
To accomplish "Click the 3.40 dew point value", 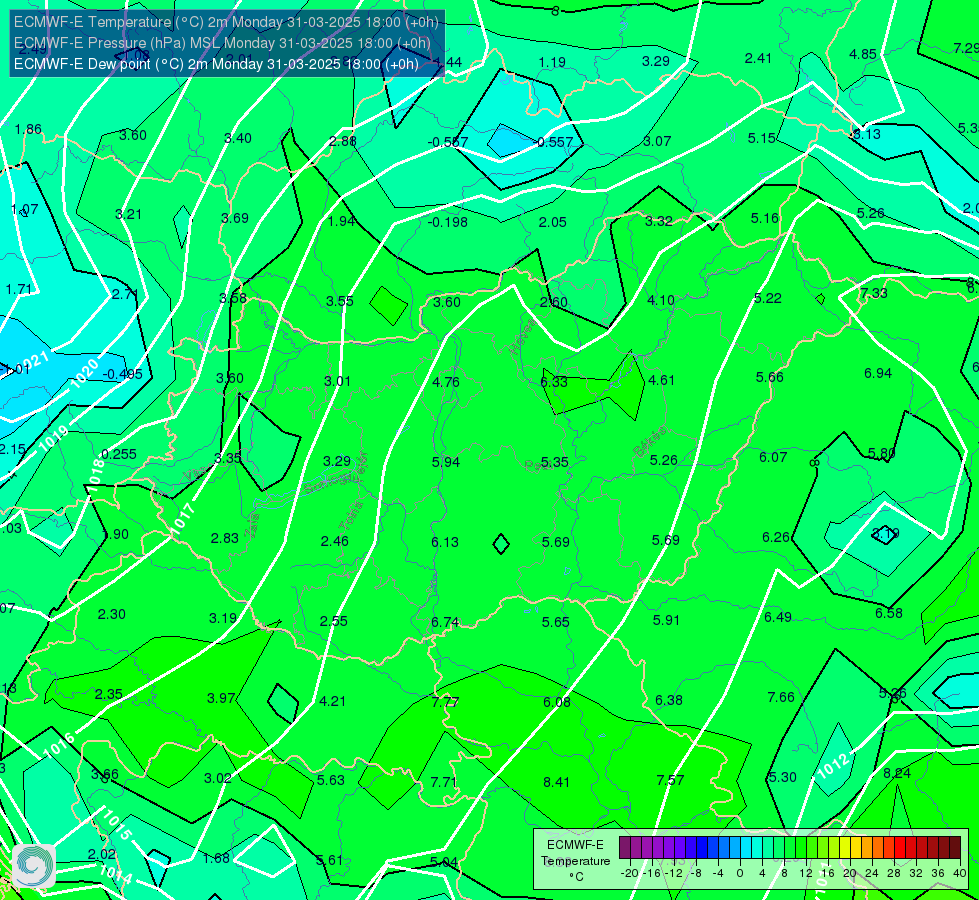I will coord(238,138).
